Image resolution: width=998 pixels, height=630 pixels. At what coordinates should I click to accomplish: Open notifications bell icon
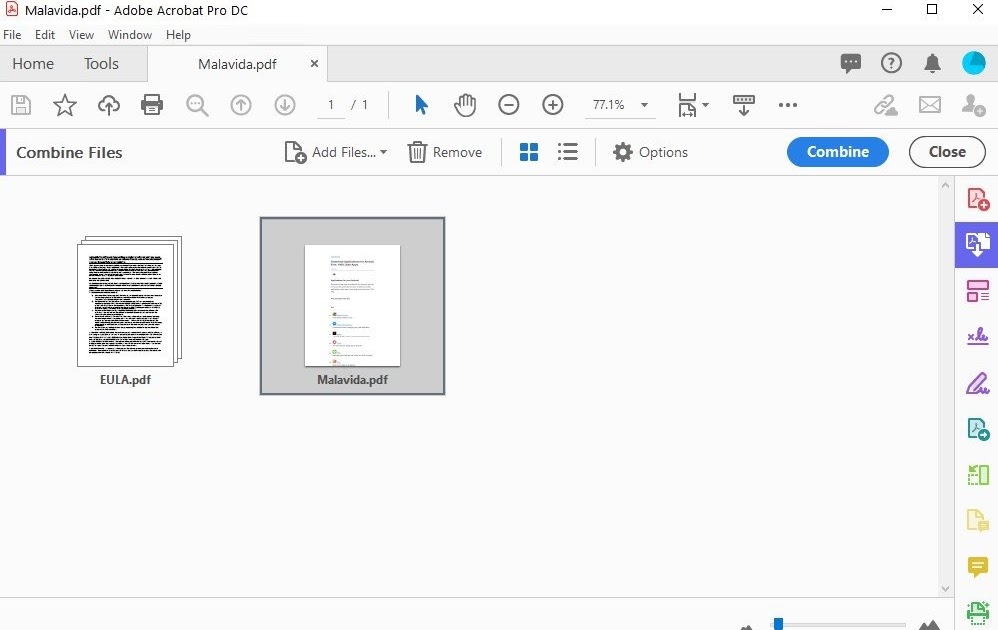932,63
